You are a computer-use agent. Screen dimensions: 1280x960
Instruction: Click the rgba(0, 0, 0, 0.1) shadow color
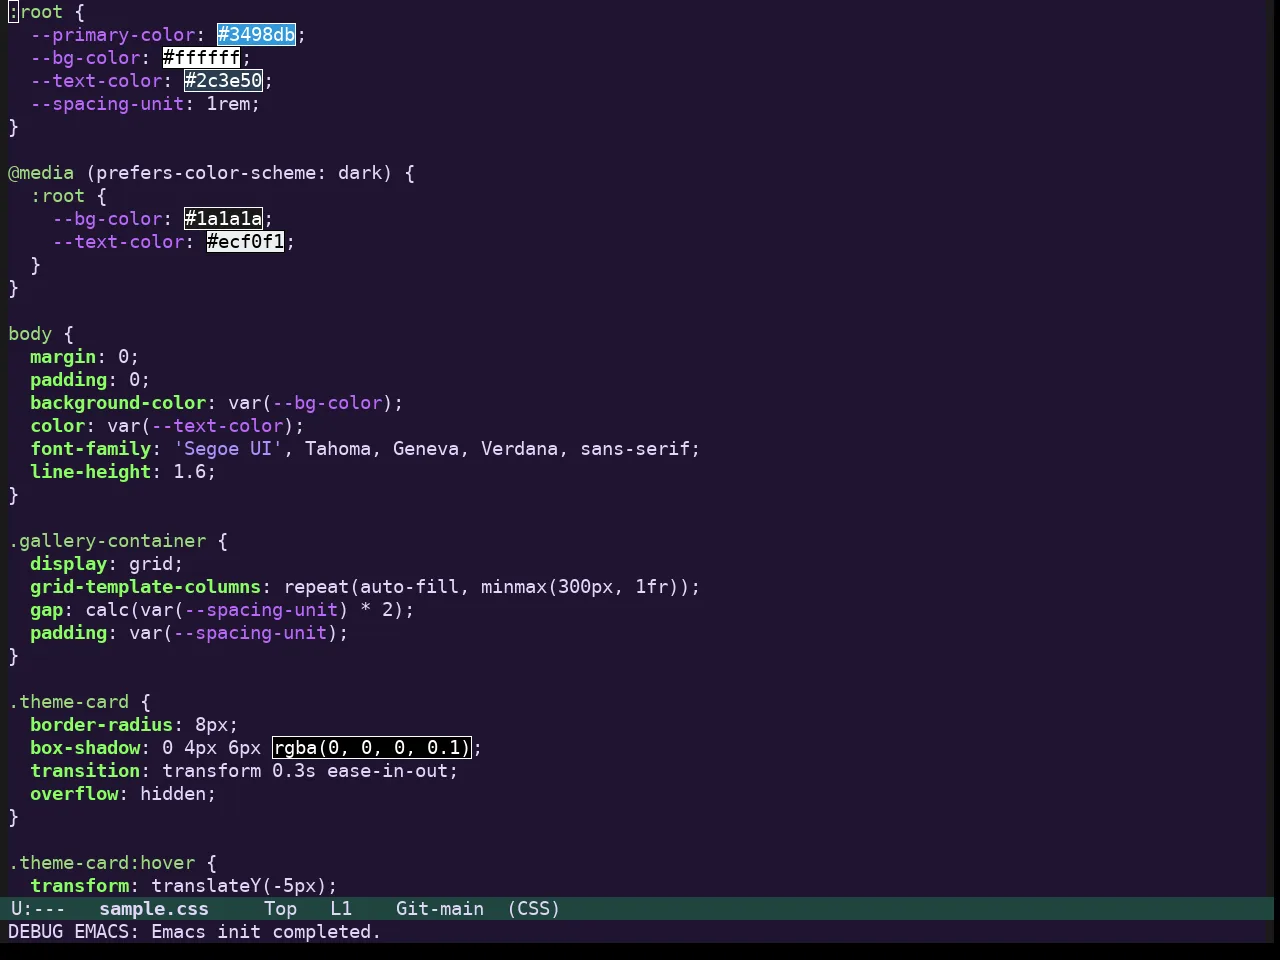[x=371, y=748]
